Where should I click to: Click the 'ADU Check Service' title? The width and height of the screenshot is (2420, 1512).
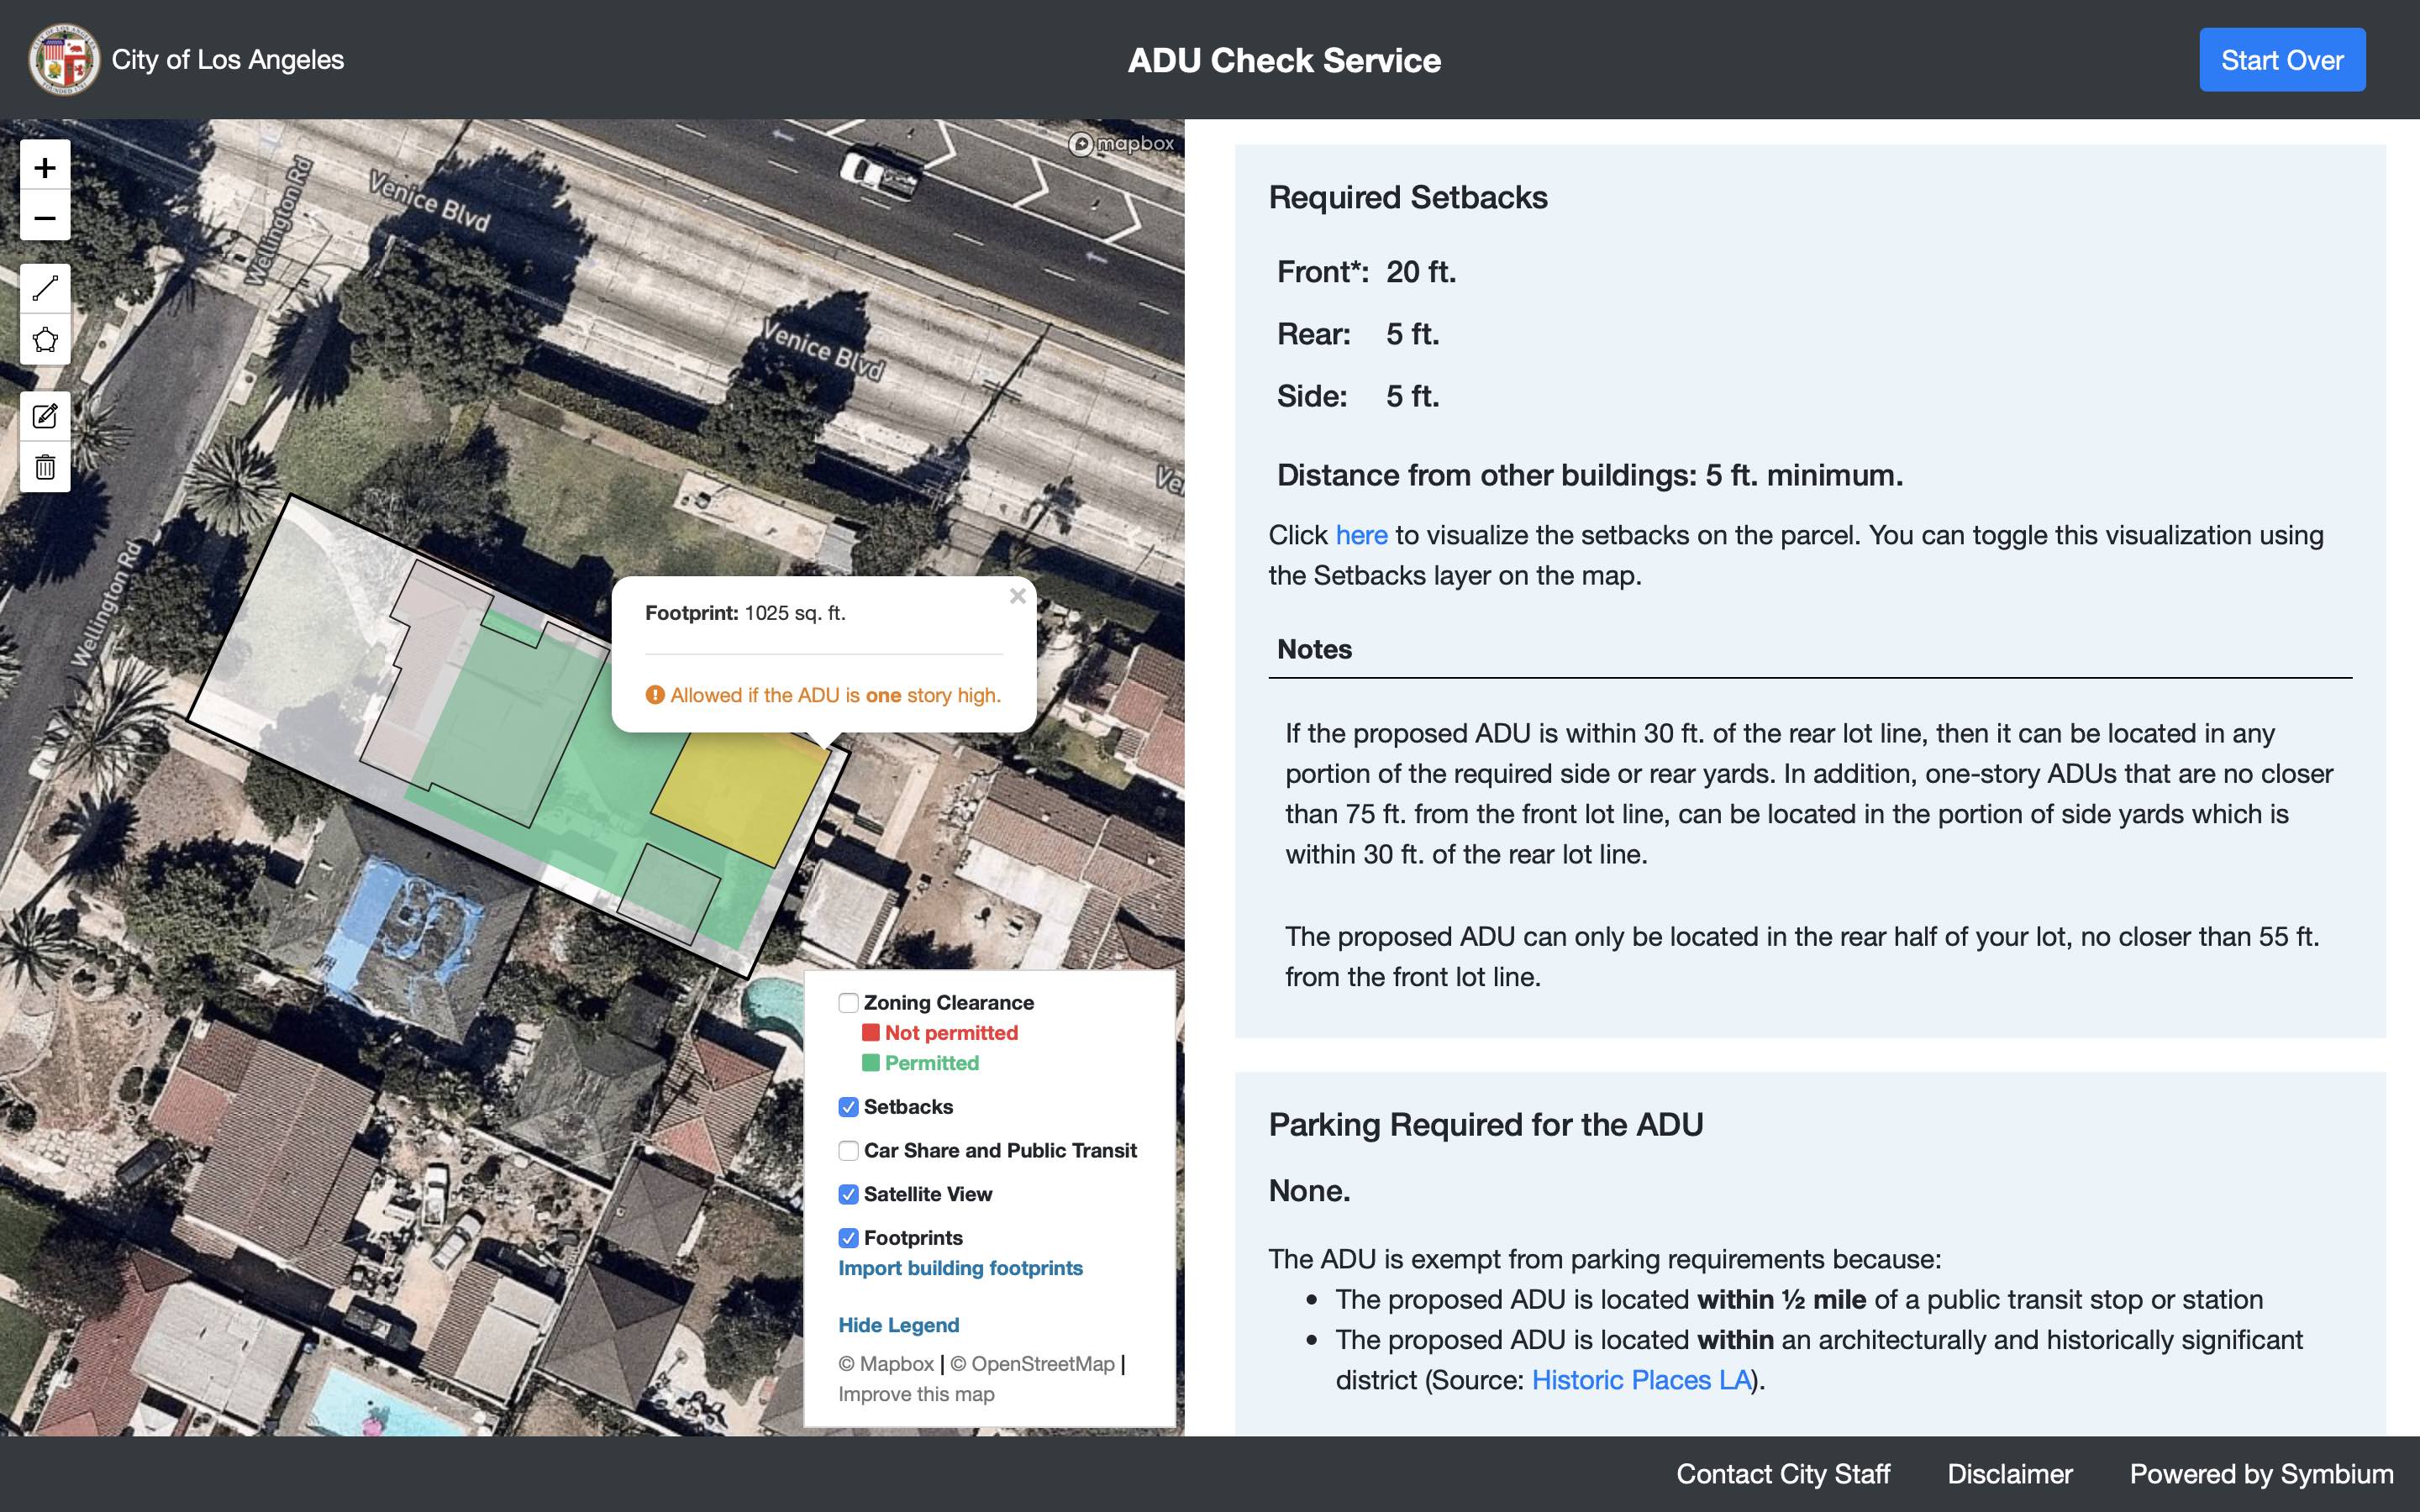coord(1284,60)
